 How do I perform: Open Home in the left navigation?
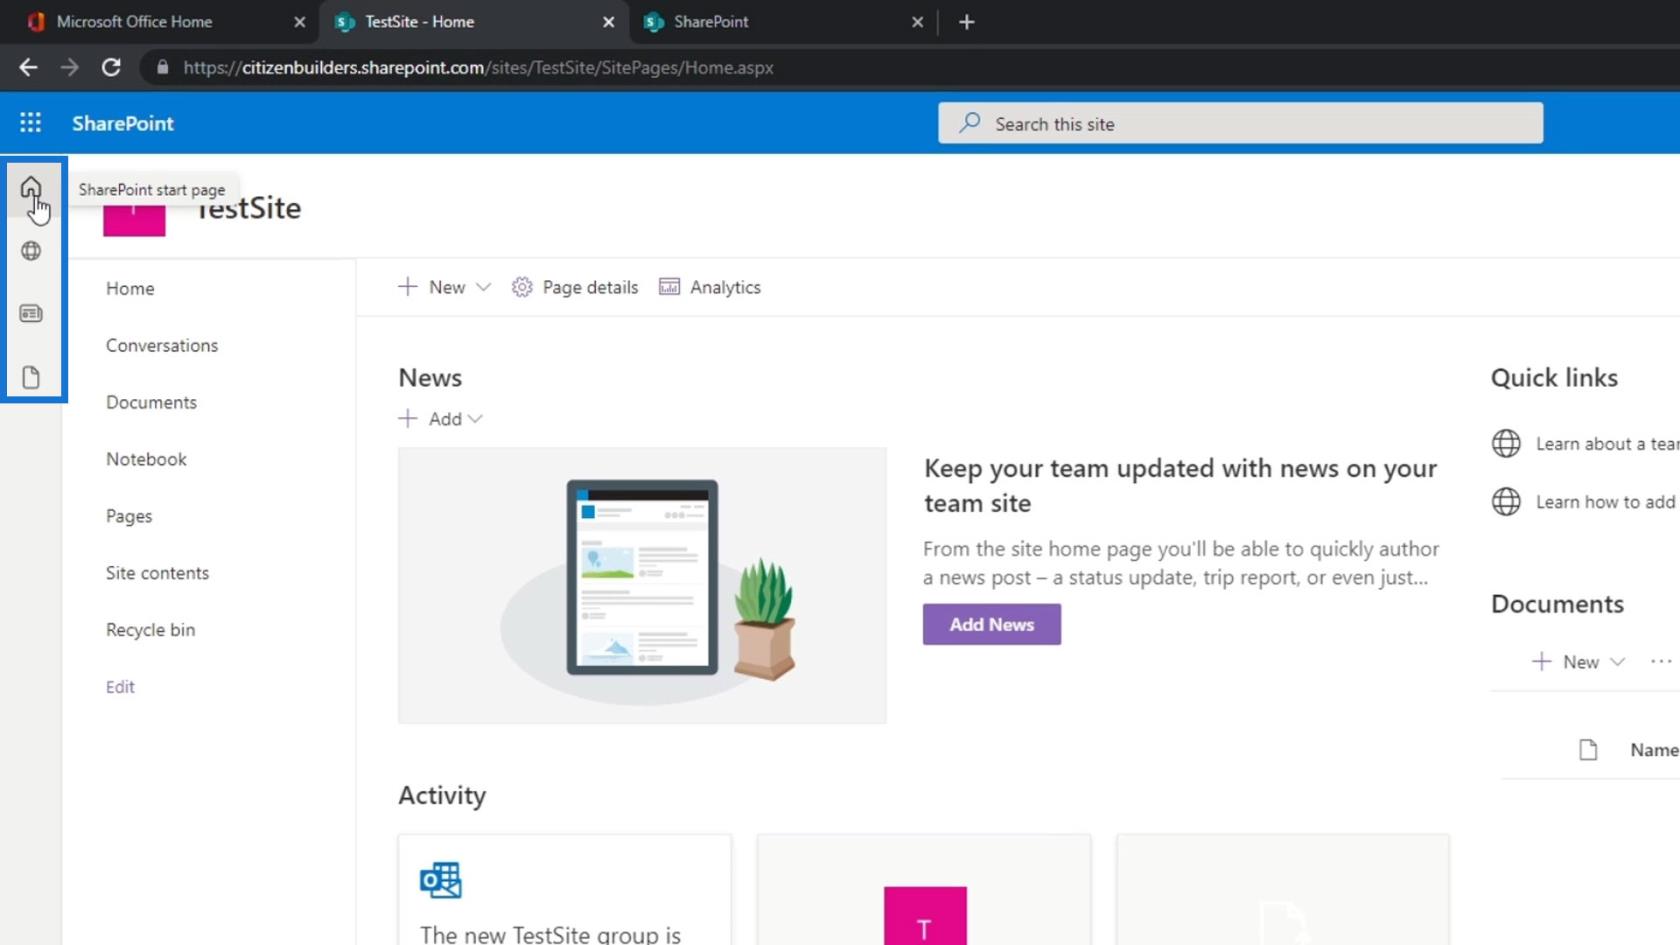coord(130,288)
